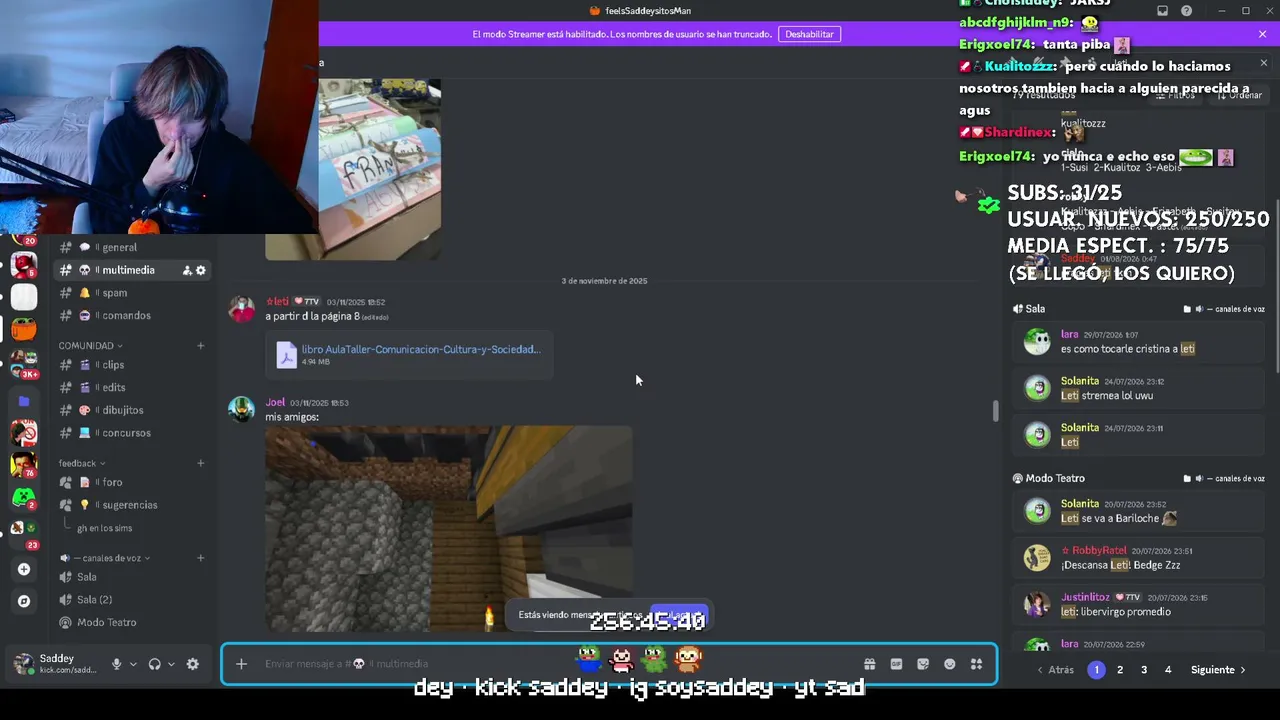Dismiss the Streamer mode banner

1262,34
